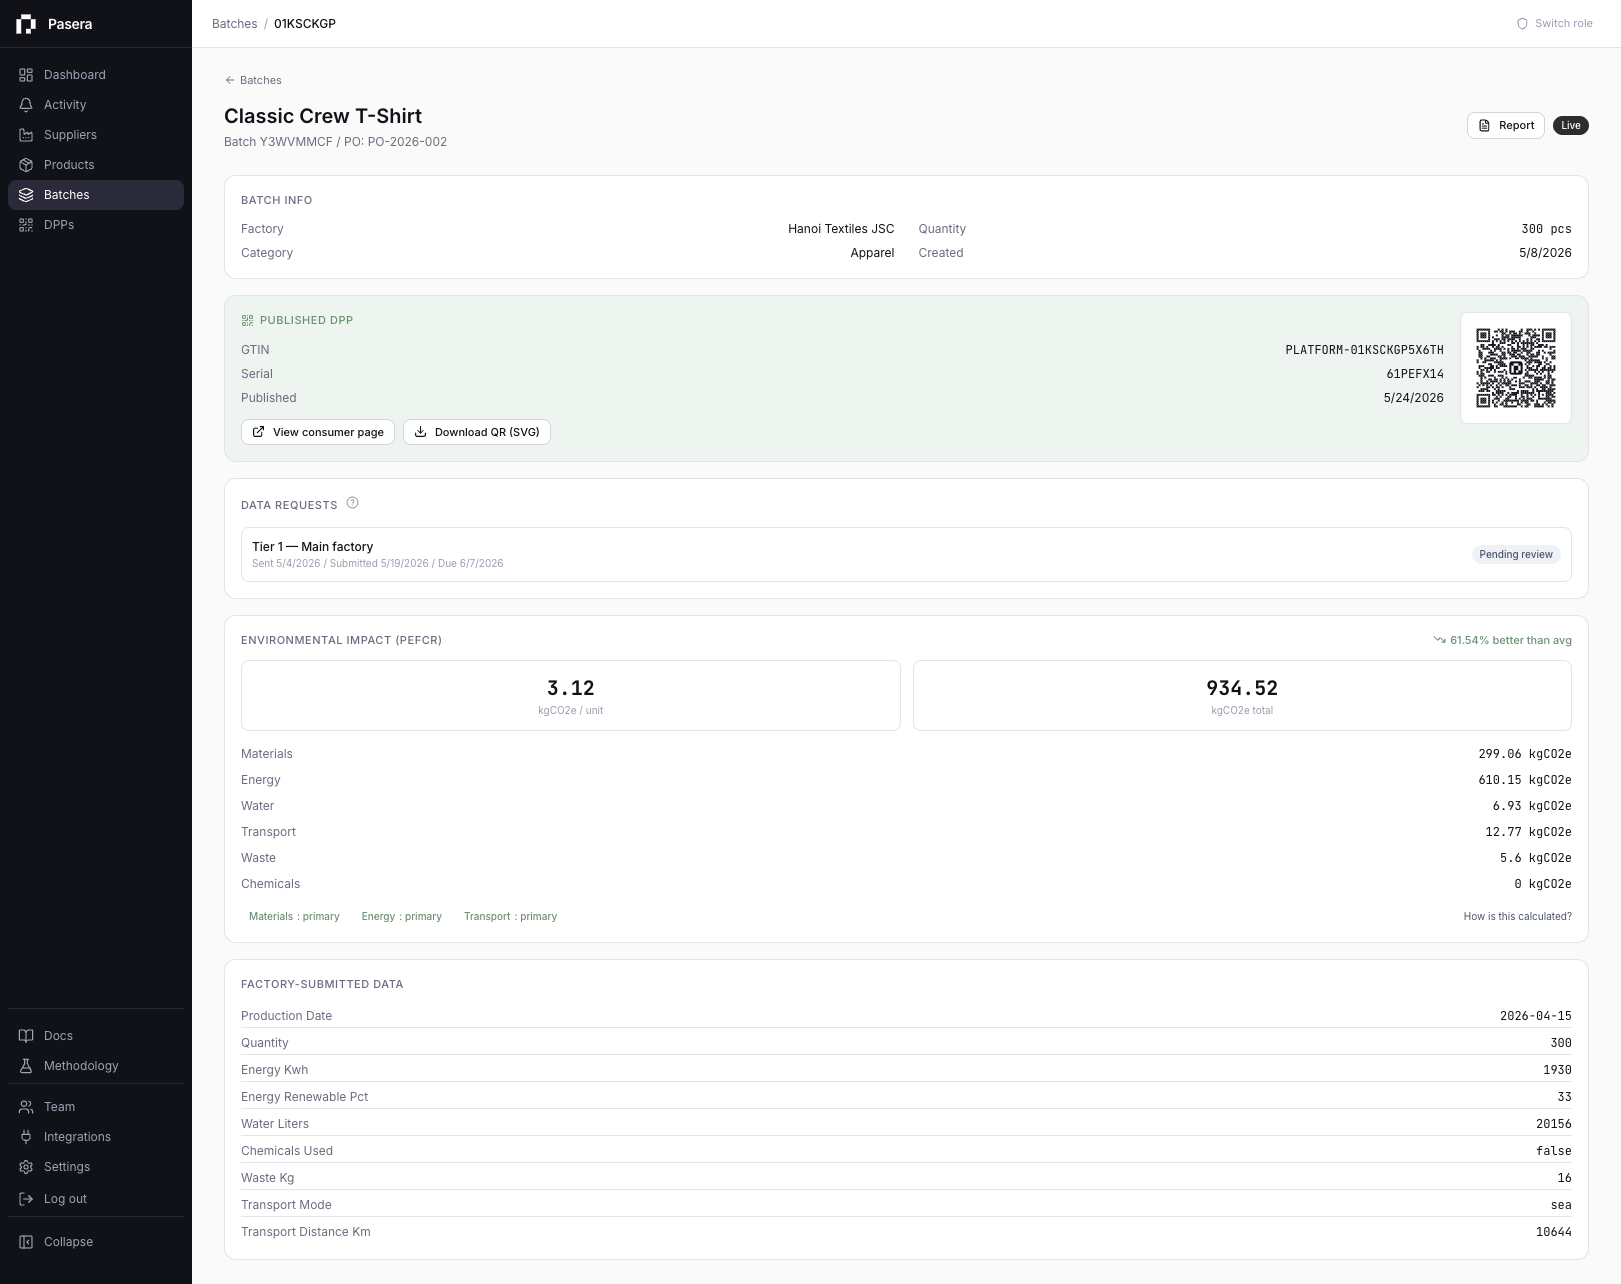Follow the 'How is this calculated?' link
This screenshot has height=1284, width=1621.
[1517, 917]
